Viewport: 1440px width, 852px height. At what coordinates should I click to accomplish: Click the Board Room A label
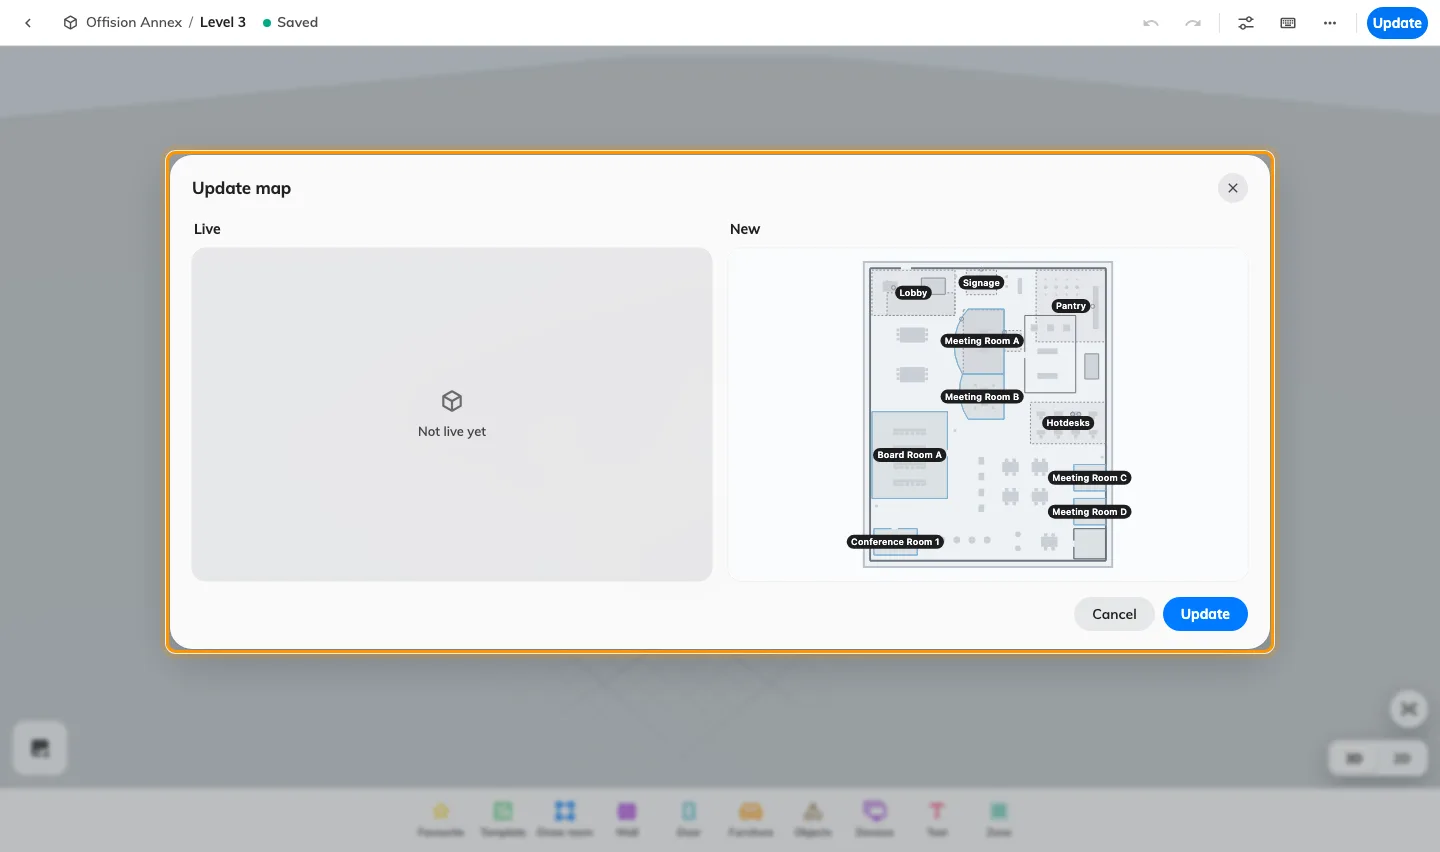coord(909,455)
